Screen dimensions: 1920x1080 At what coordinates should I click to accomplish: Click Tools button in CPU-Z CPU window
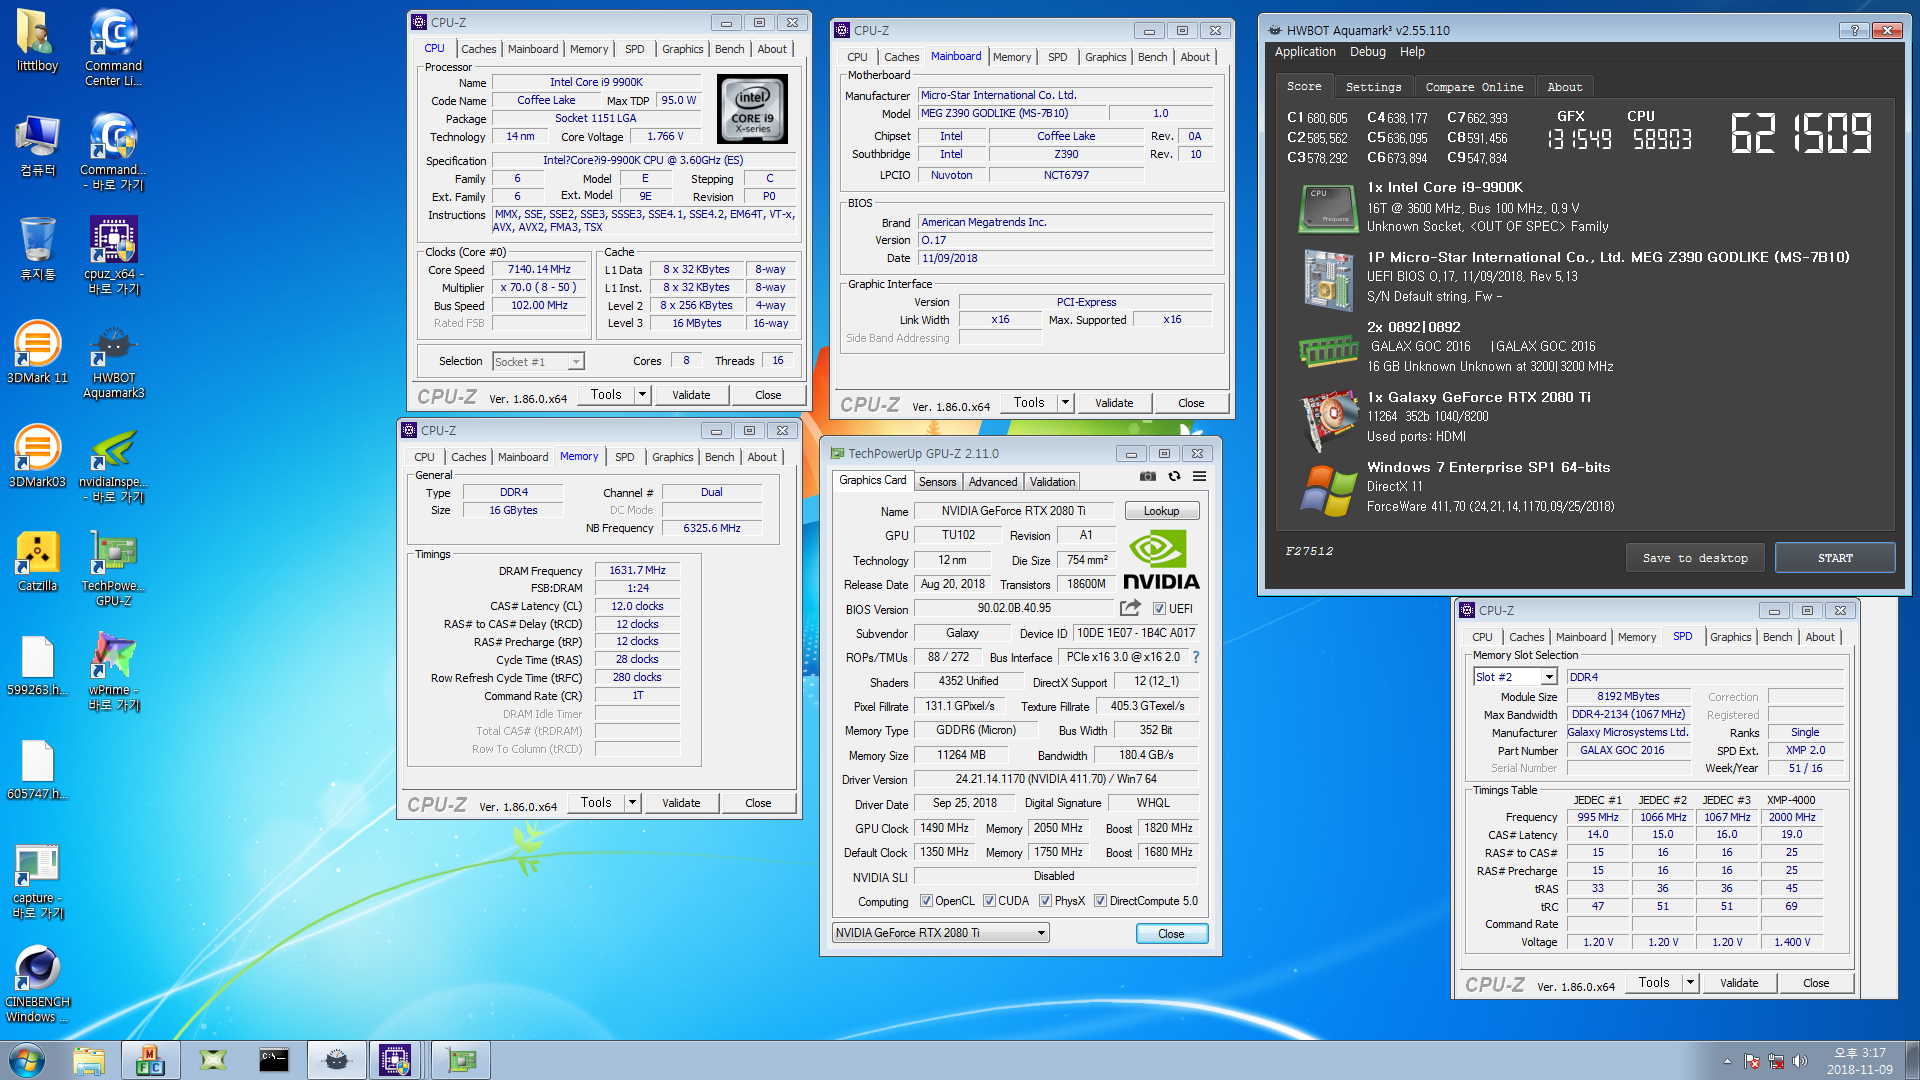point(606,395)
